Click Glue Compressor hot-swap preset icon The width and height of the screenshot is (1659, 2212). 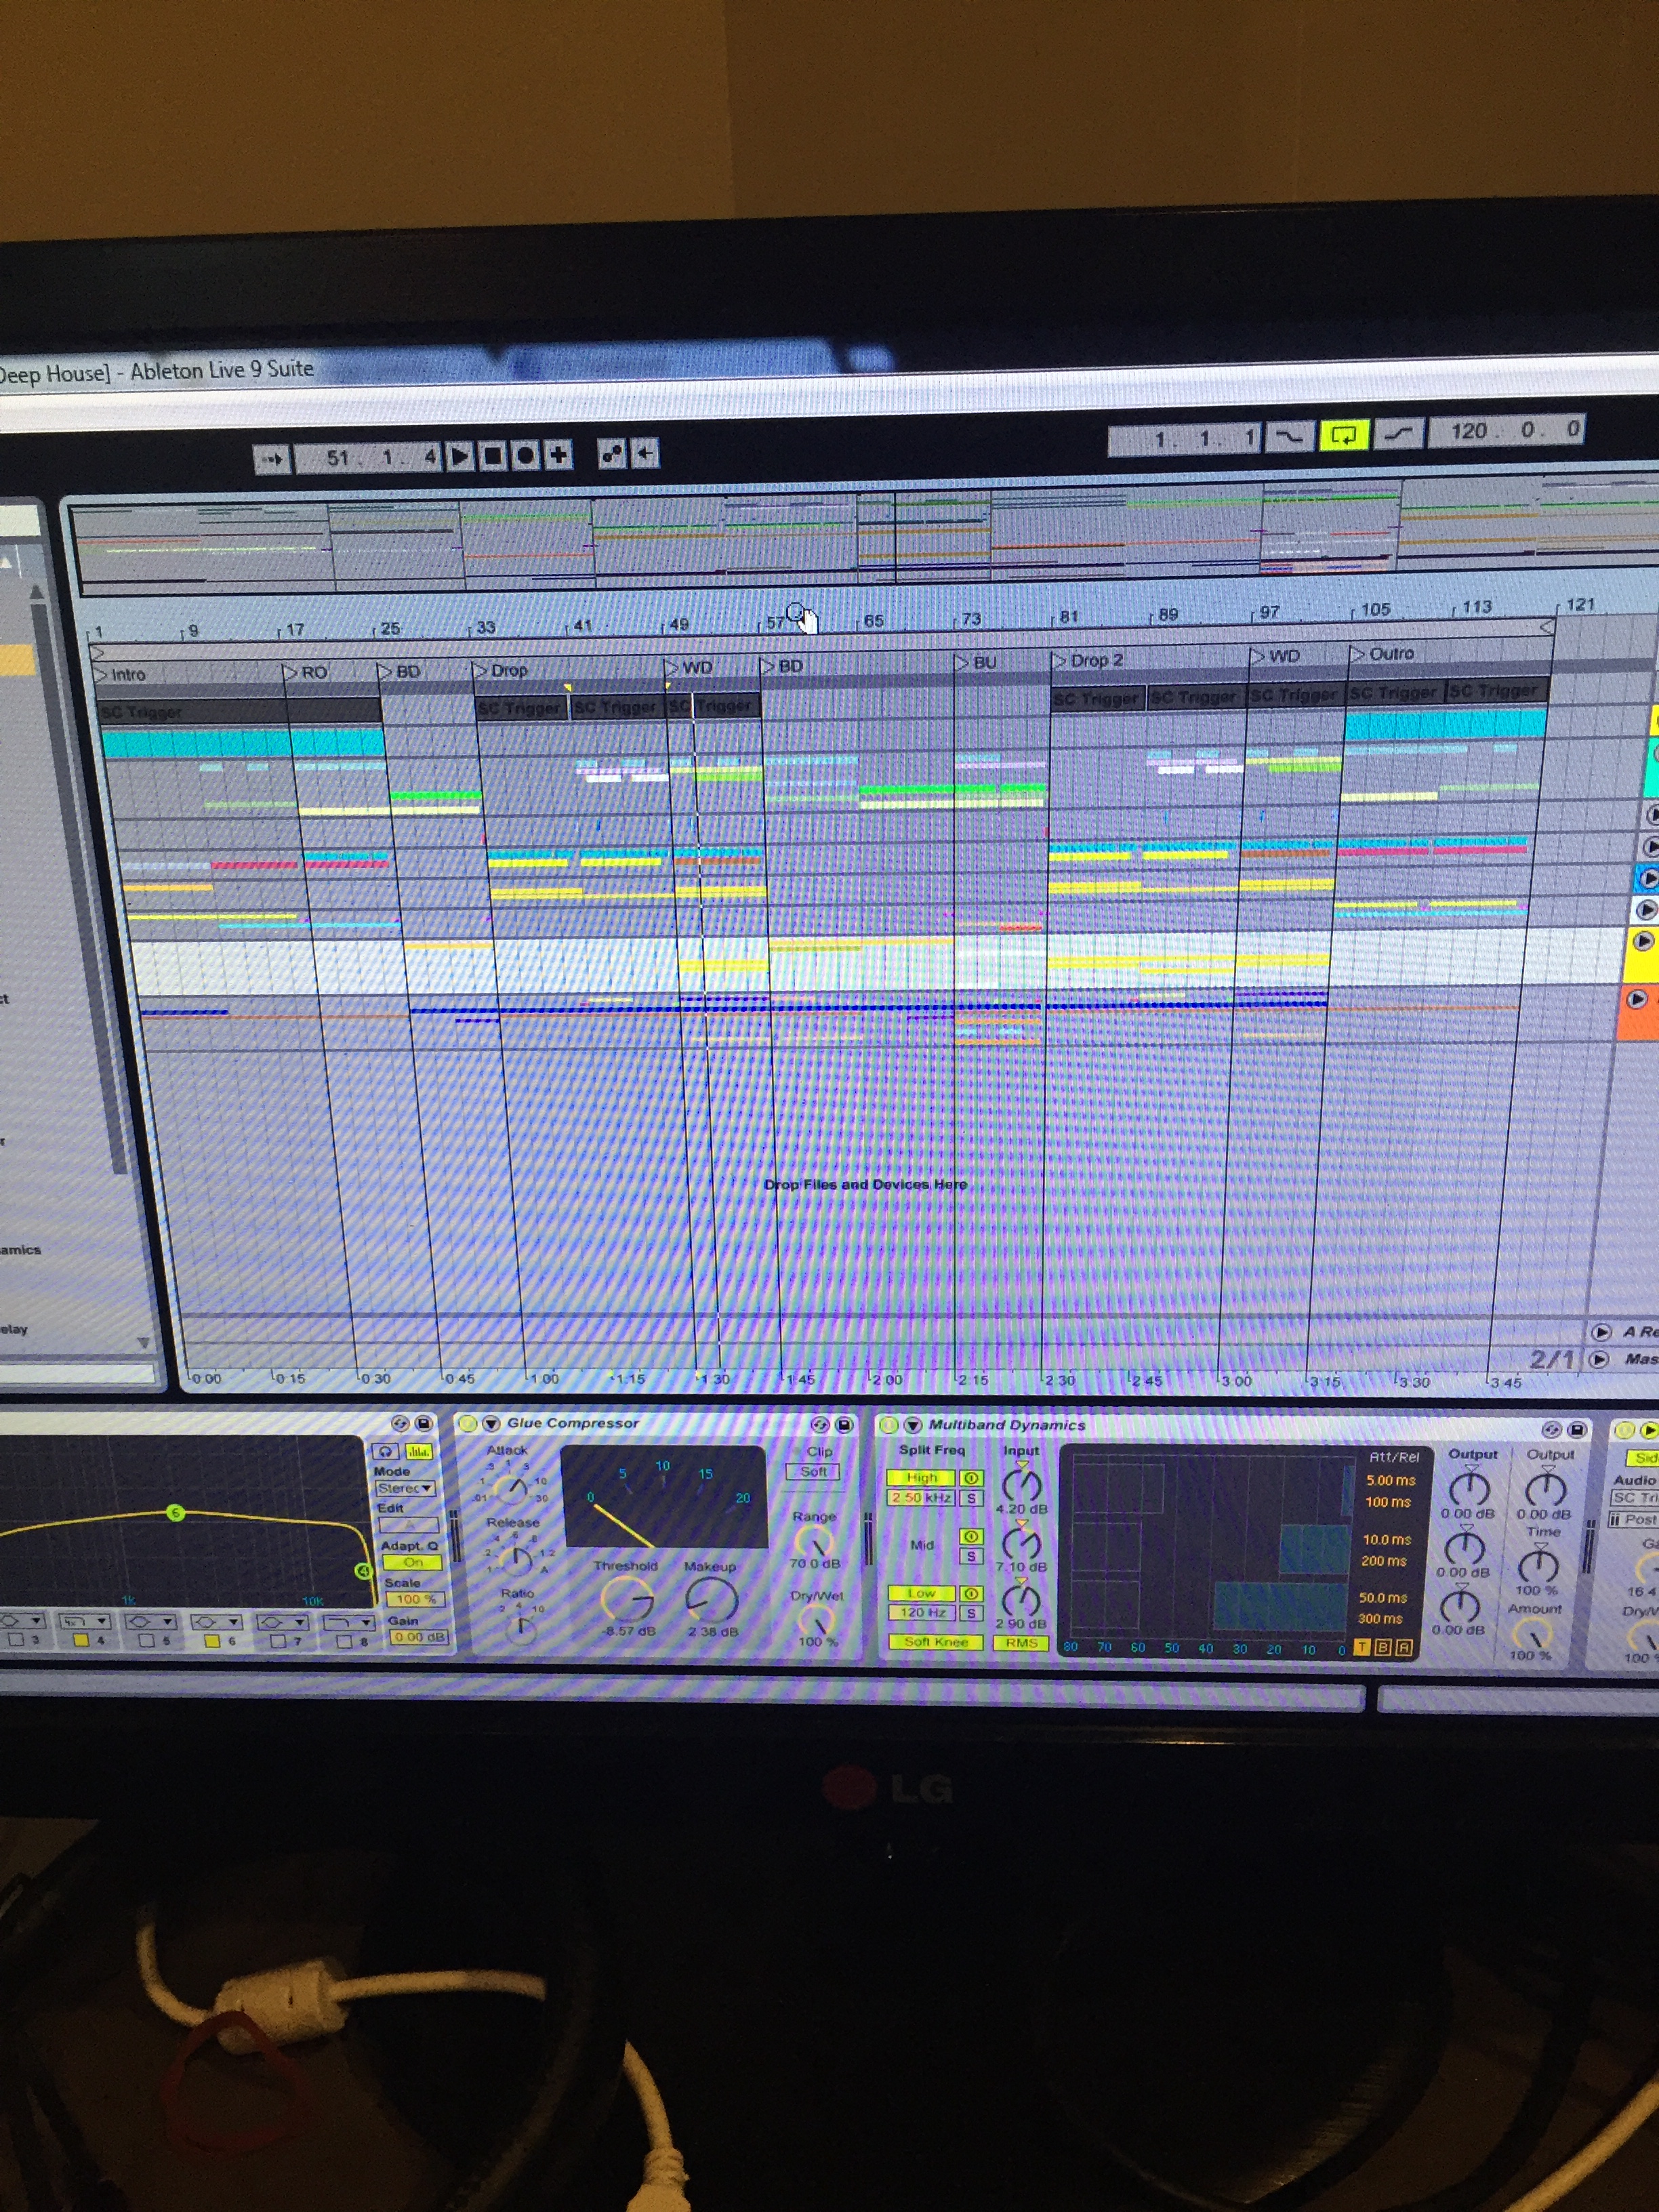[820, 1424]
